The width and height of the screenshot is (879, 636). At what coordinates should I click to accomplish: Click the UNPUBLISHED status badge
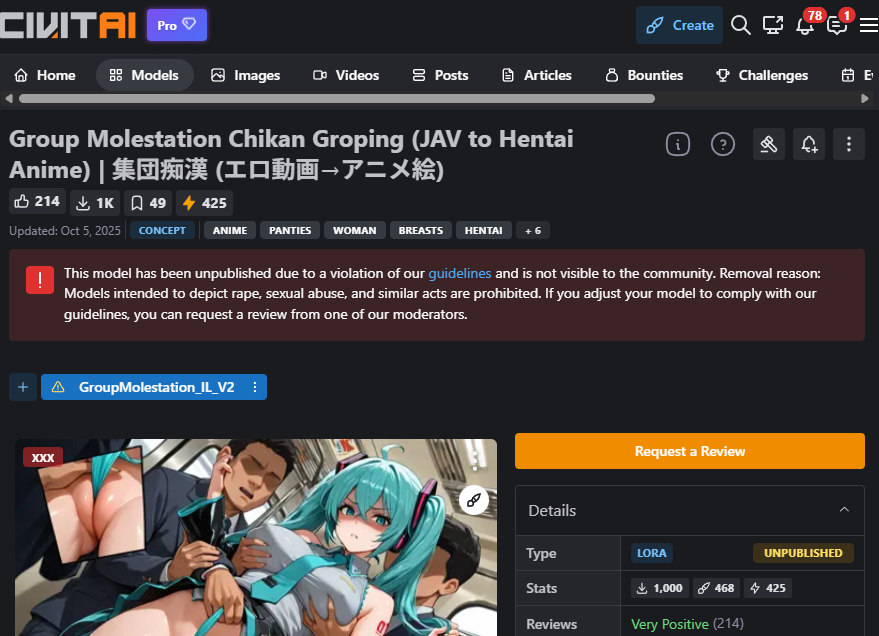[x=803, y=553]
